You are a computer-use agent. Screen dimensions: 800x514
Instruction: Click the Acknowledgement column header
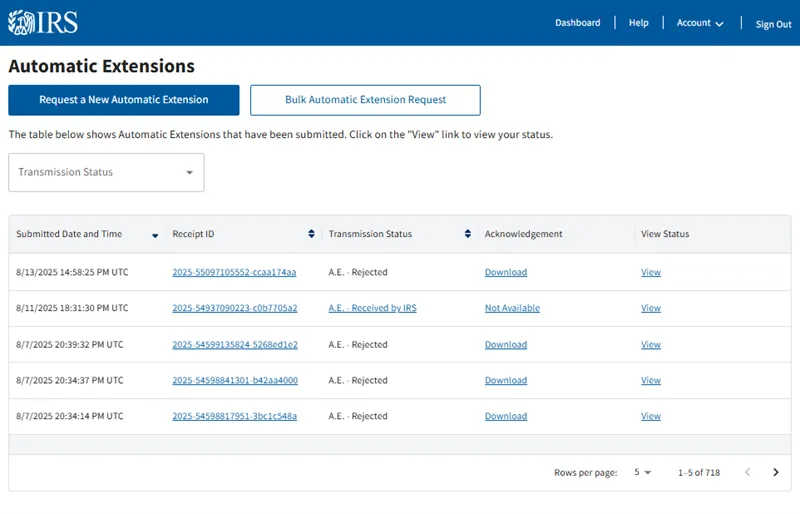click(x=523, y=234)
